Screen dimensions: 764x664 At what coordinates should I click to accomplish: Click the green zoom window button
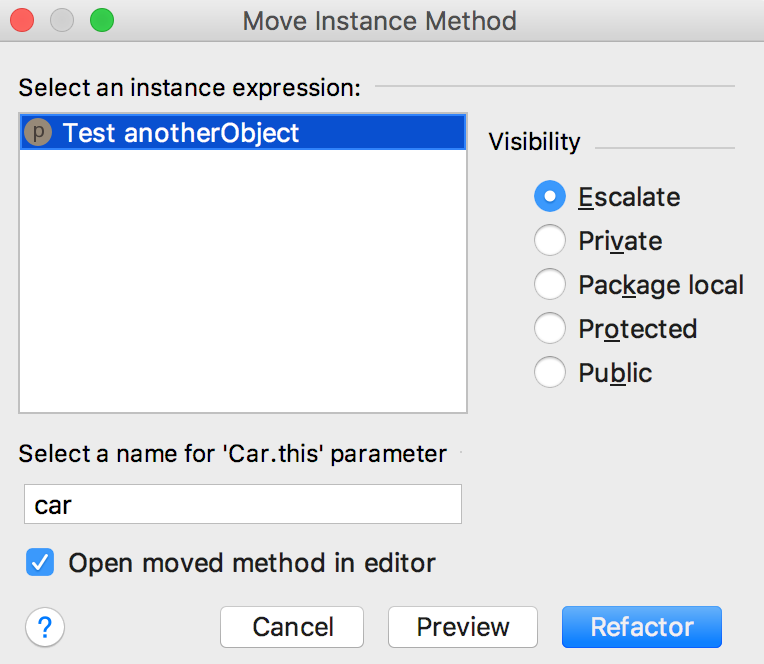(102, 20)
